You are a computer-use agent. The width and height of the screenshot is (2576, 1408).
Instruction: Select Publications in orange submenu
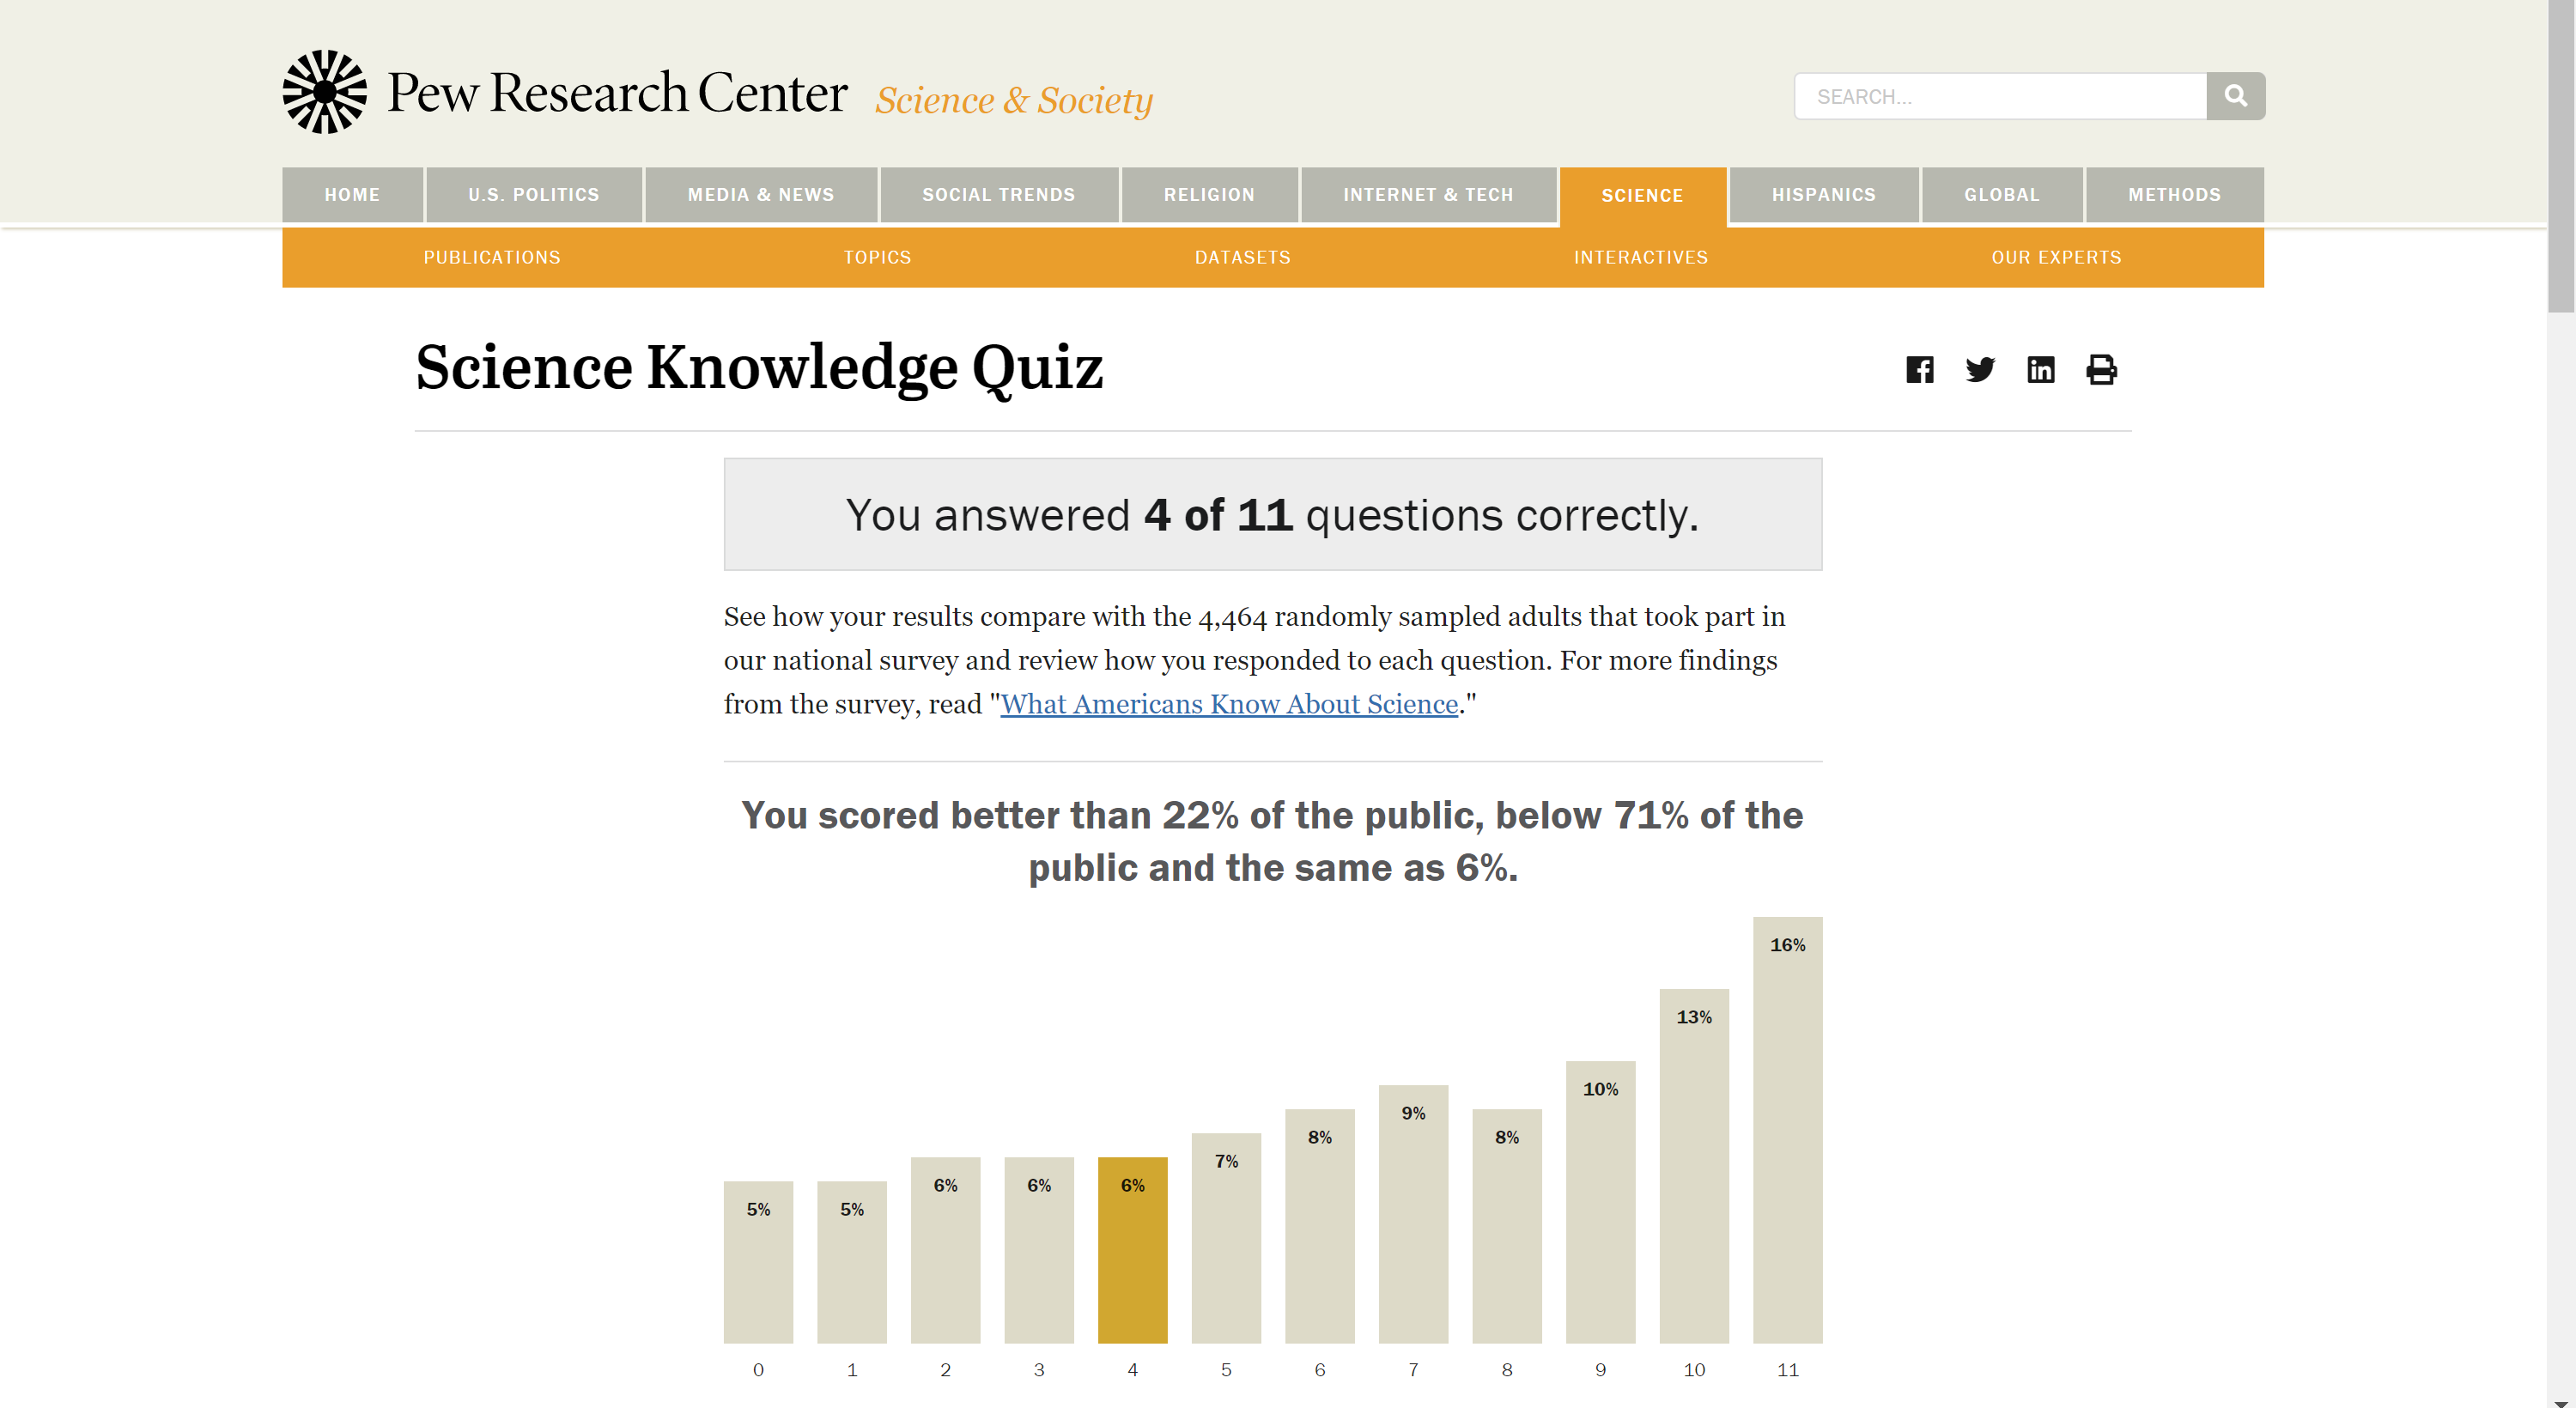492,258
